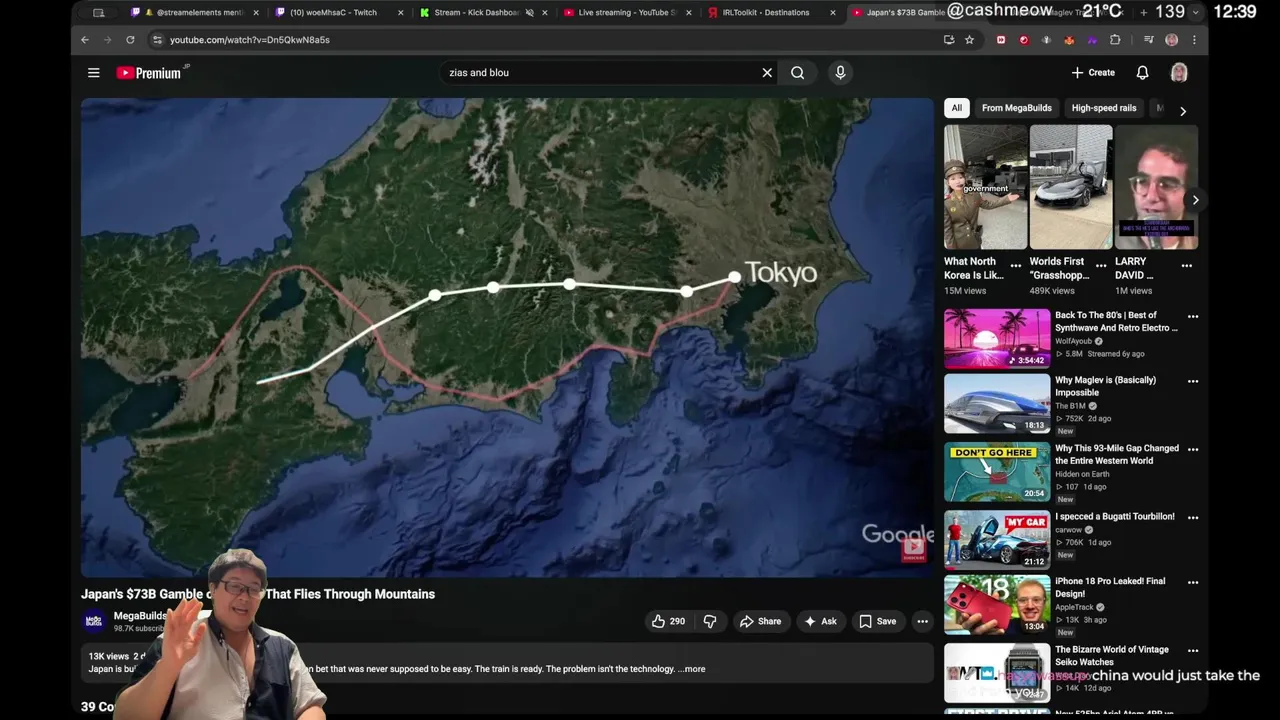Open options for Back To The 80's
The height and width of the screenshot is (720, 1280).
coord(1192,317)
